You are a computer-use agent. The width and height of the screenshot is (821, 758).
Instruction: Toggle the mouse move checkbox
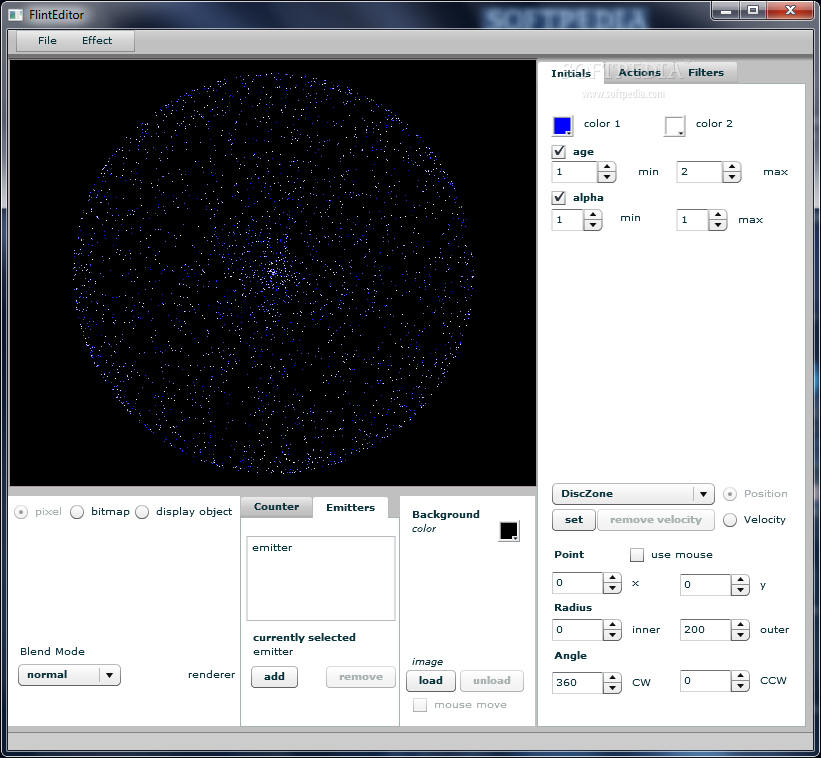click(x=420, y=705)
